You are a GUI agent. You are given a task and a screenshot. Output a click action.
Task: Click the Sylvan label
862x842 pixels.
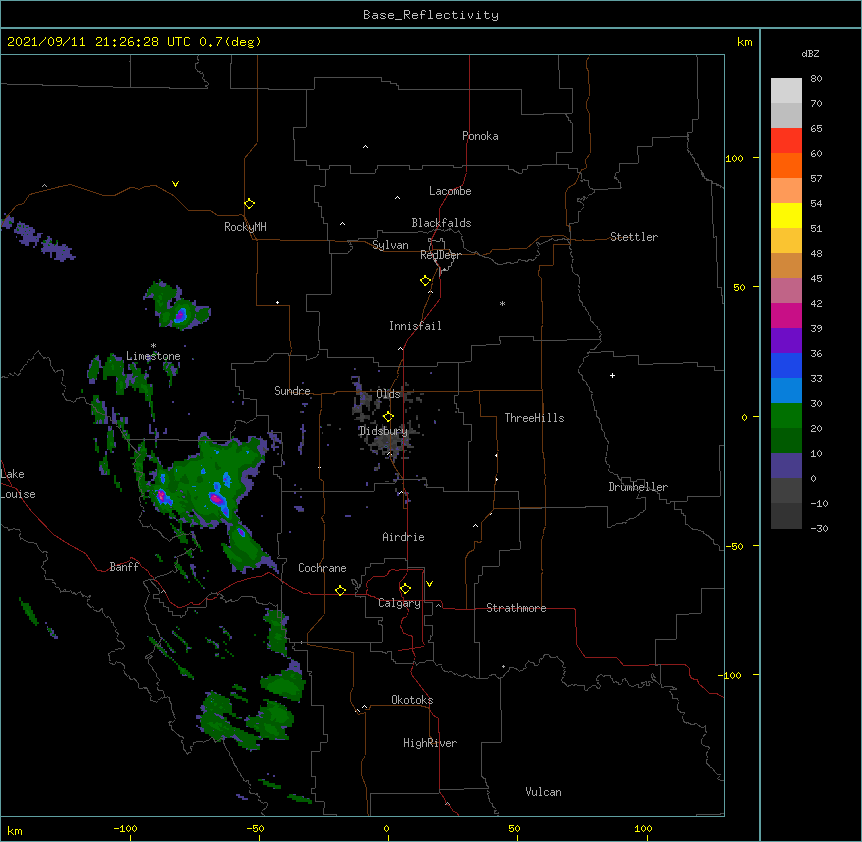pos(390,245)
